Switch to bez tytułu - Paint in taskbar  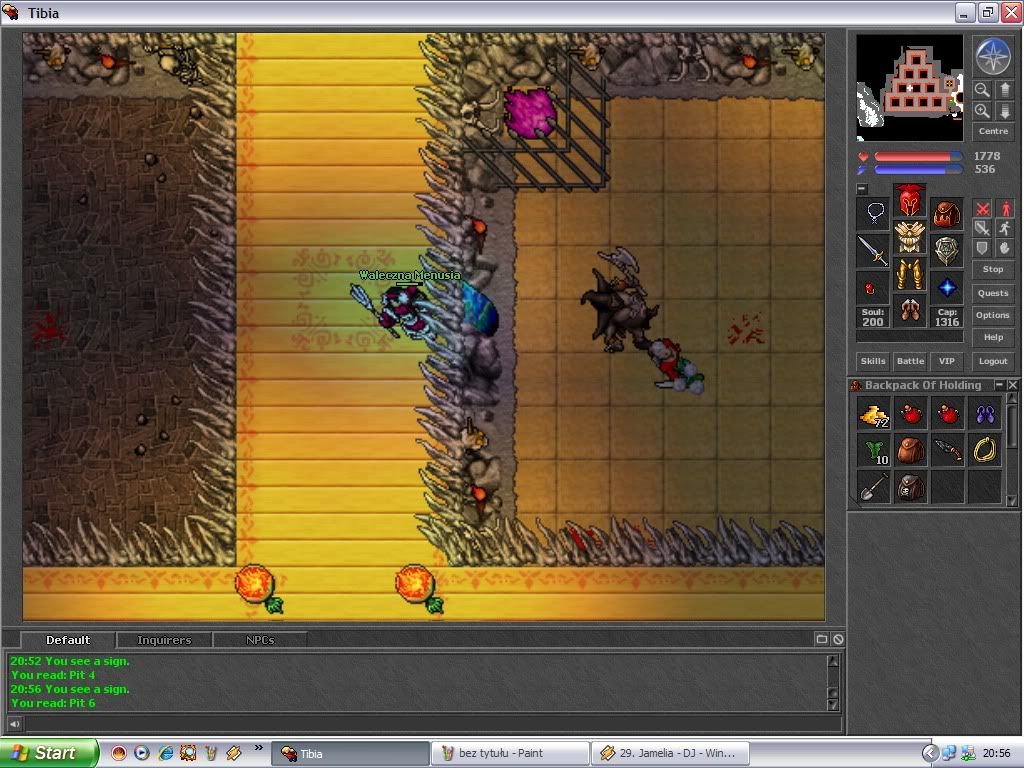click(x=509, y=753)
